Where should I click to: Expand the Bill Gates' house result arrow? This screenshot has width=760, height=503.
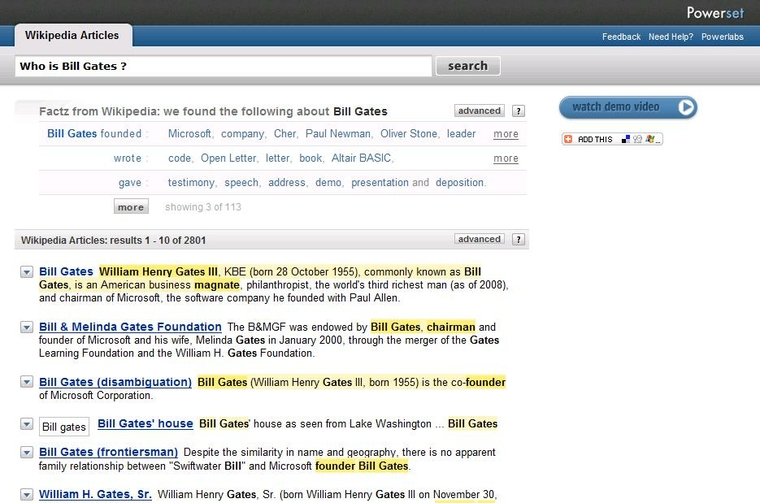pos(27,424)
